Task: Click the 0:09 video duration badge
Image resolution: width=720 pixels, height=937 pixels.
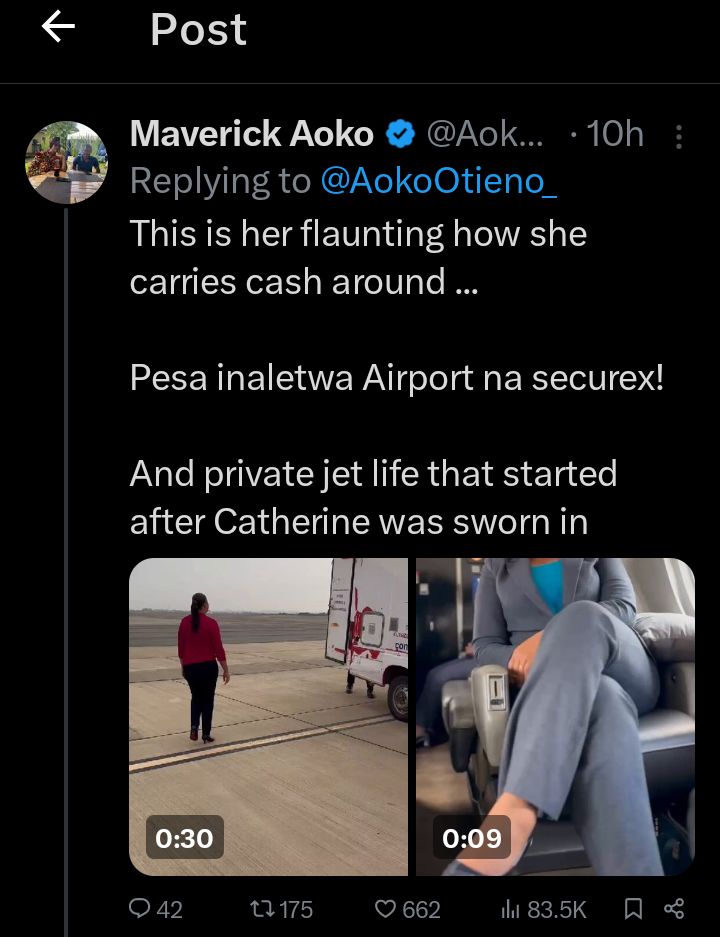Action: (472, 837)
